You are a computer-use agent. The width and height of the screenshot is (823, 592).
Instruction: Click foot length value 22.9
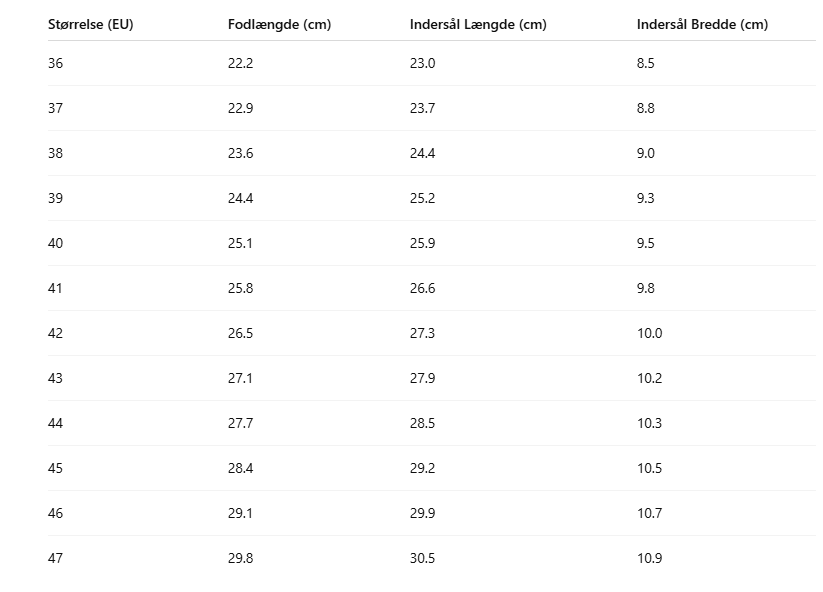(240, 108)
